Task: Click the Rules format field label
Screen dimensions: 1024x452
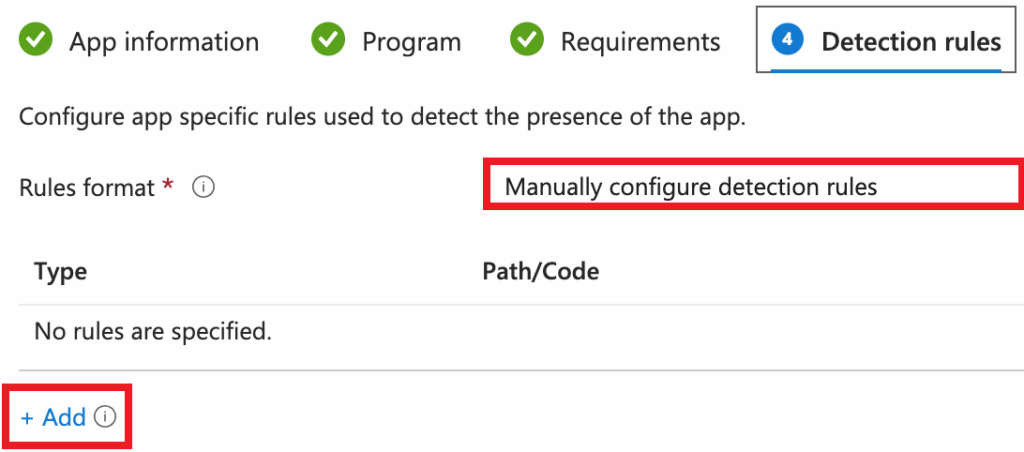Action: click(86, 187)
